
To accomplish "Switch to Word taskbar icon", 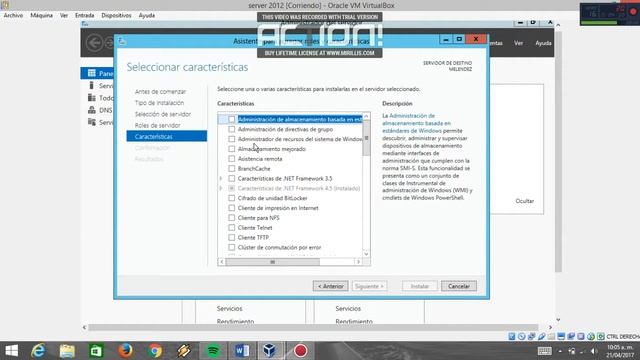I will [242, 351].
